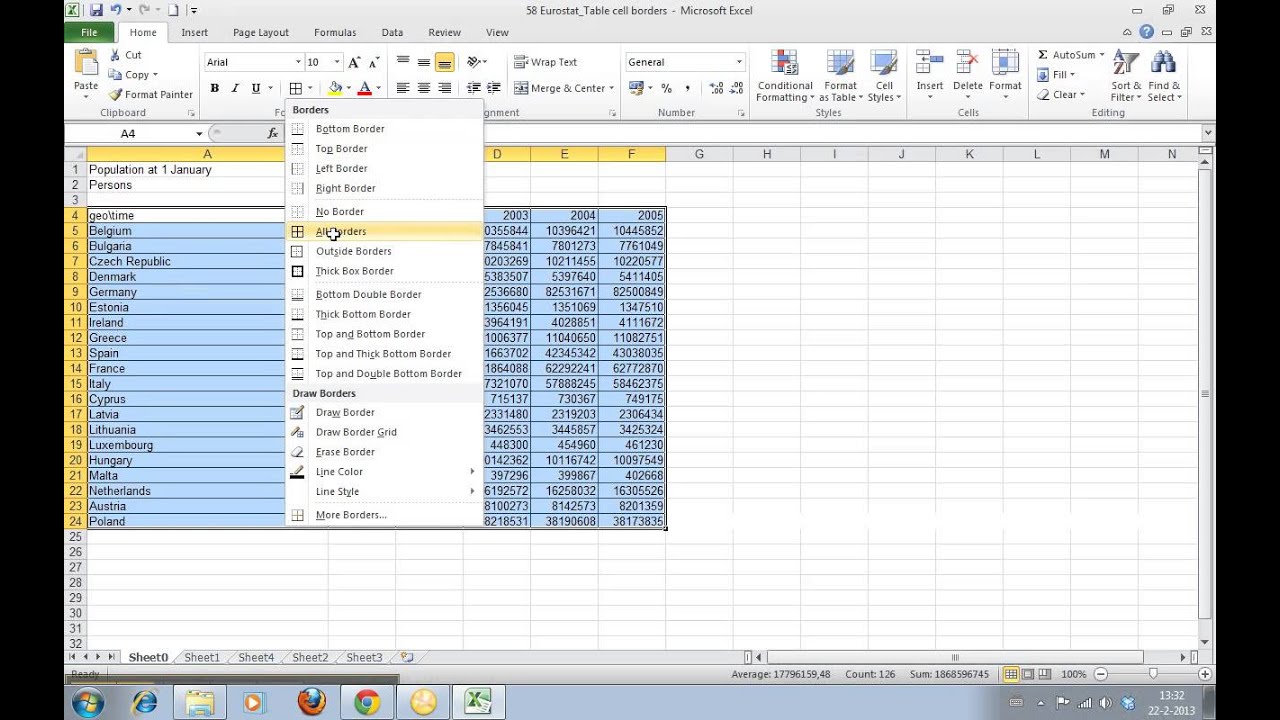Toggle Wrap Text
This screenshot has height=720, width=1280.
pyautogui.click(x=545, y=62)
